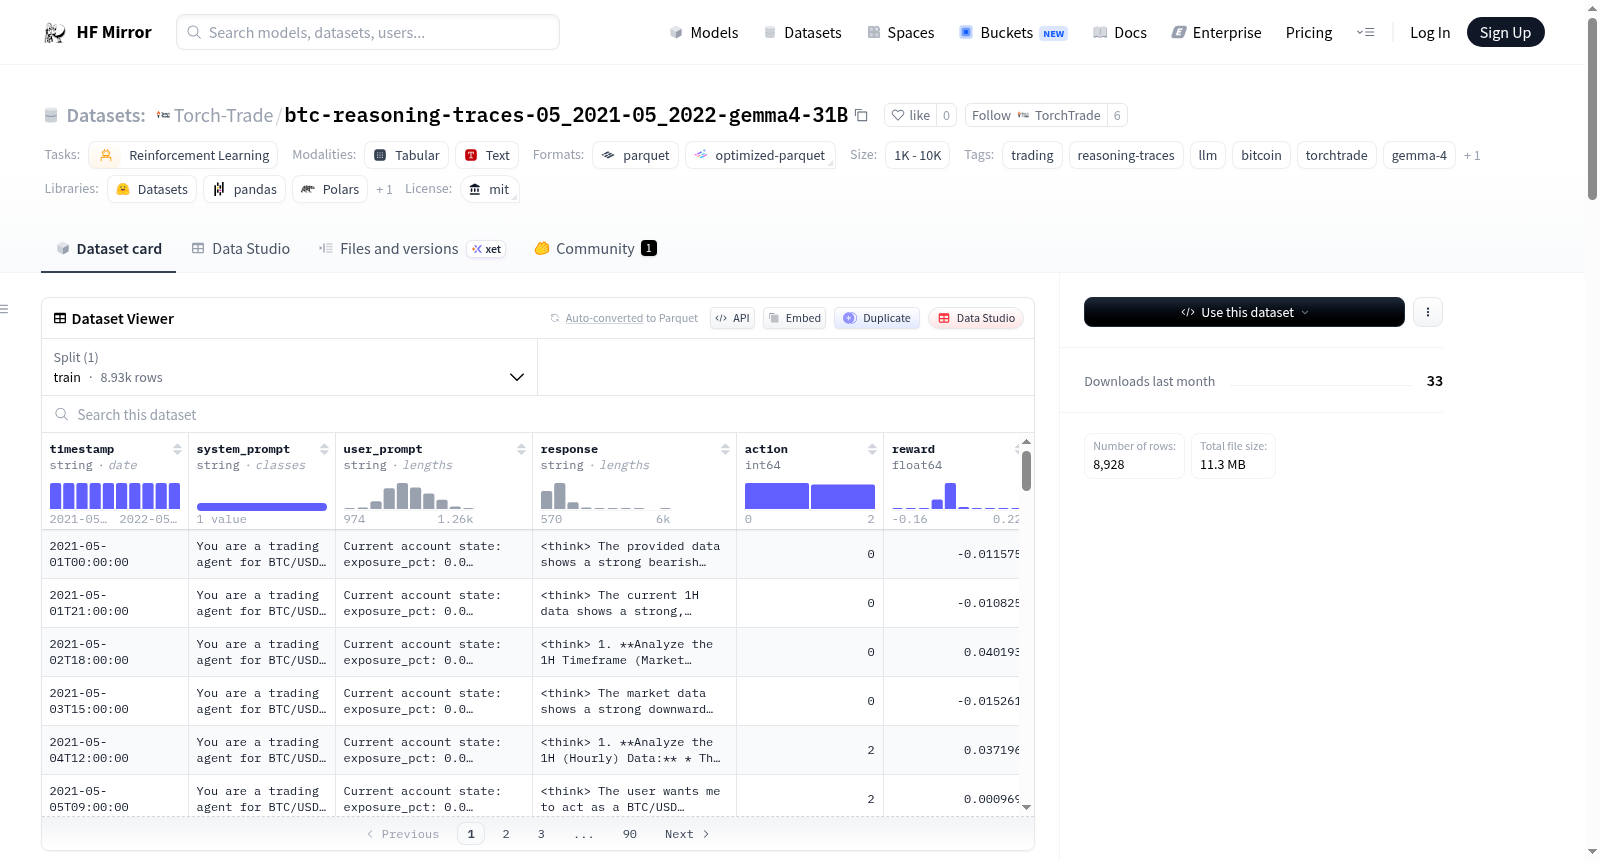Screen dimensions: 1600x861
Task: Click the search magnifier in dataset search
Action: (62, 414)
